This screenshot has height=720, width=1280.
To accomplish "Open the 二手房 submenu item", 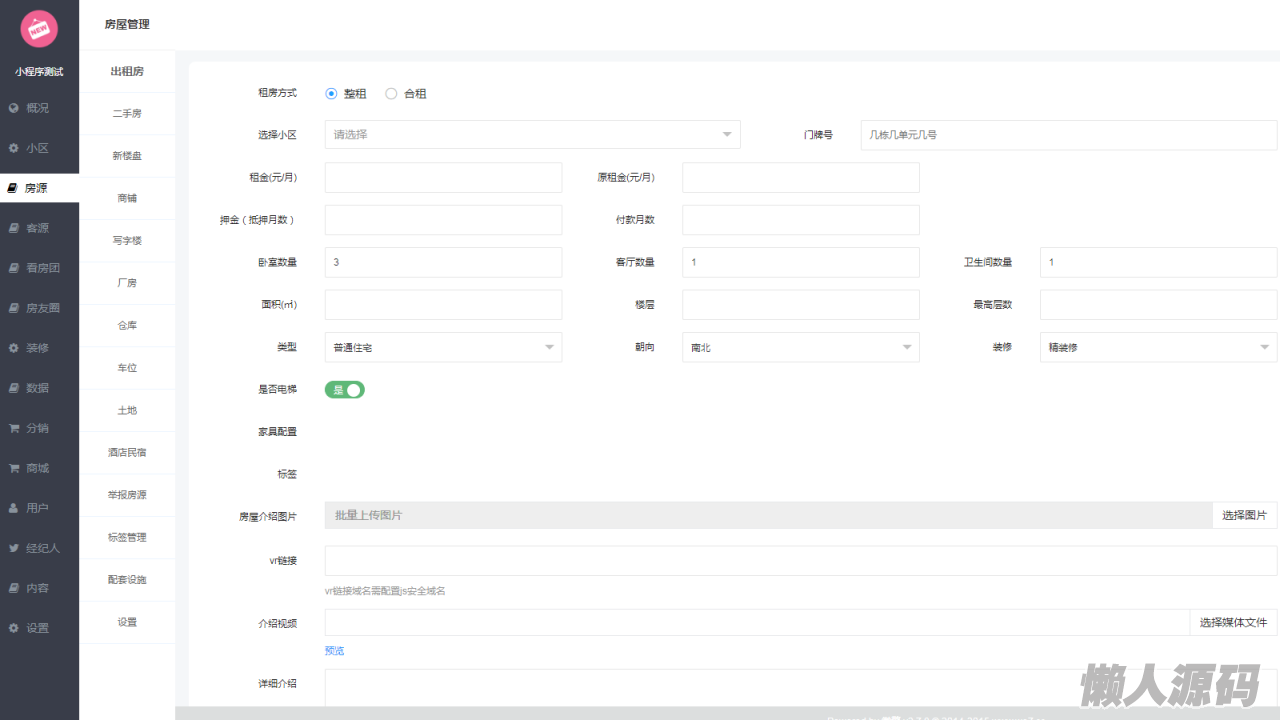I will (127, 114).
